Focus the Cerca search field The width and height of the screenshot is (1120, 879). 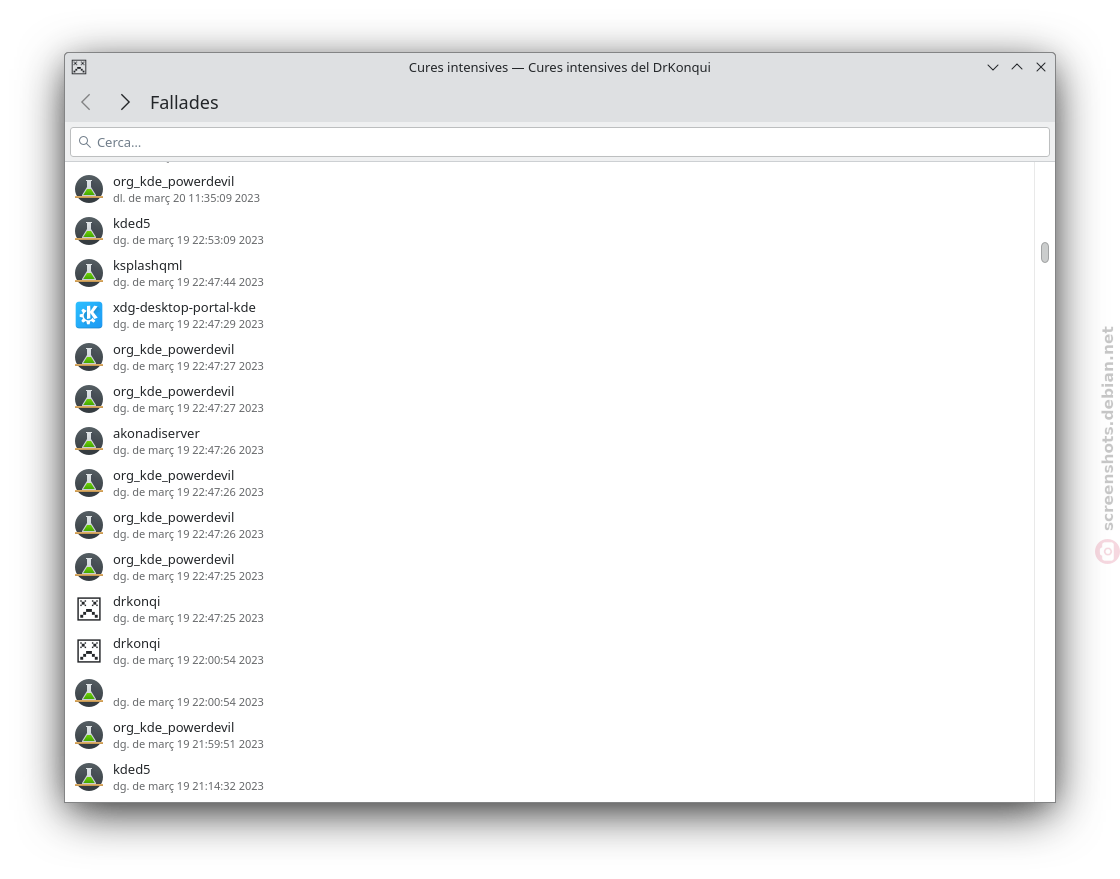(x=559, y=142)
